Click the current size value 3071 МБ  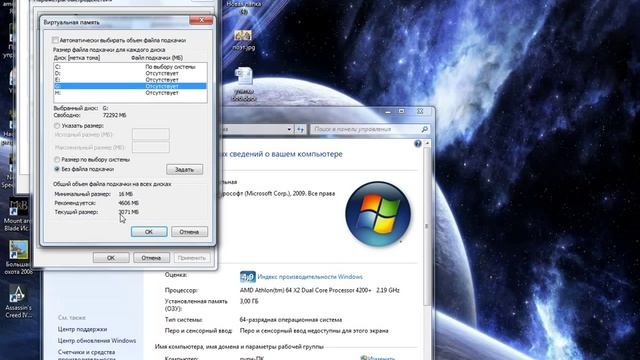(x=128, y=212)
